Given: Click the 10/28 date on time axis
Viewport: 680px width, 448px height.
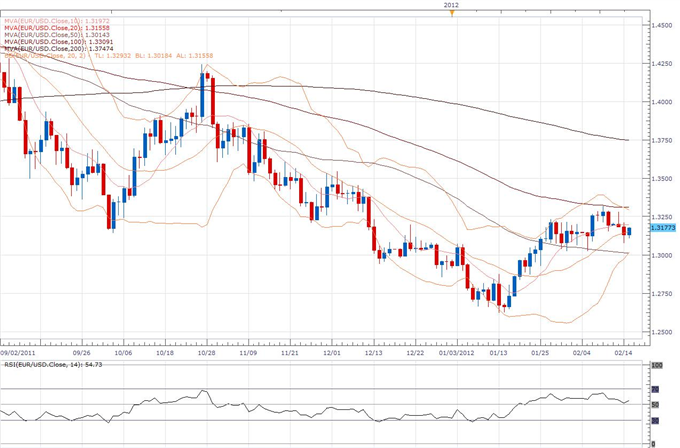Looking at the screenshot, I should [207, 352].
